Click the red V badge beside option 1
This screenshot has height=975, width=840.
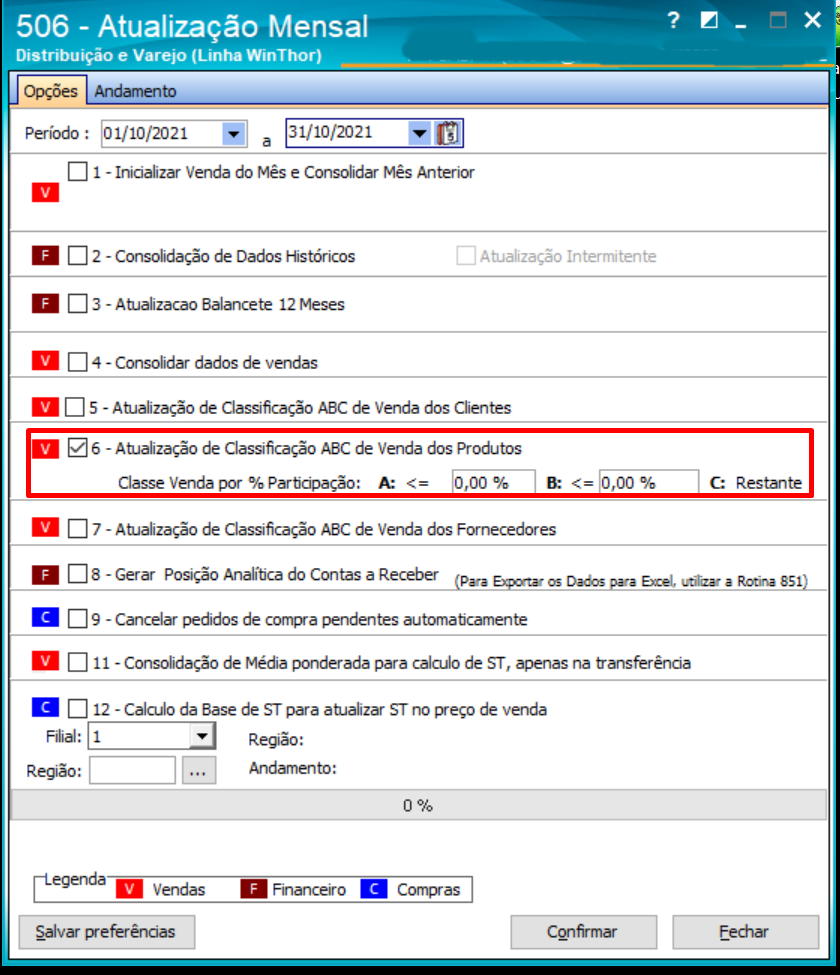[x=45, y=192]
